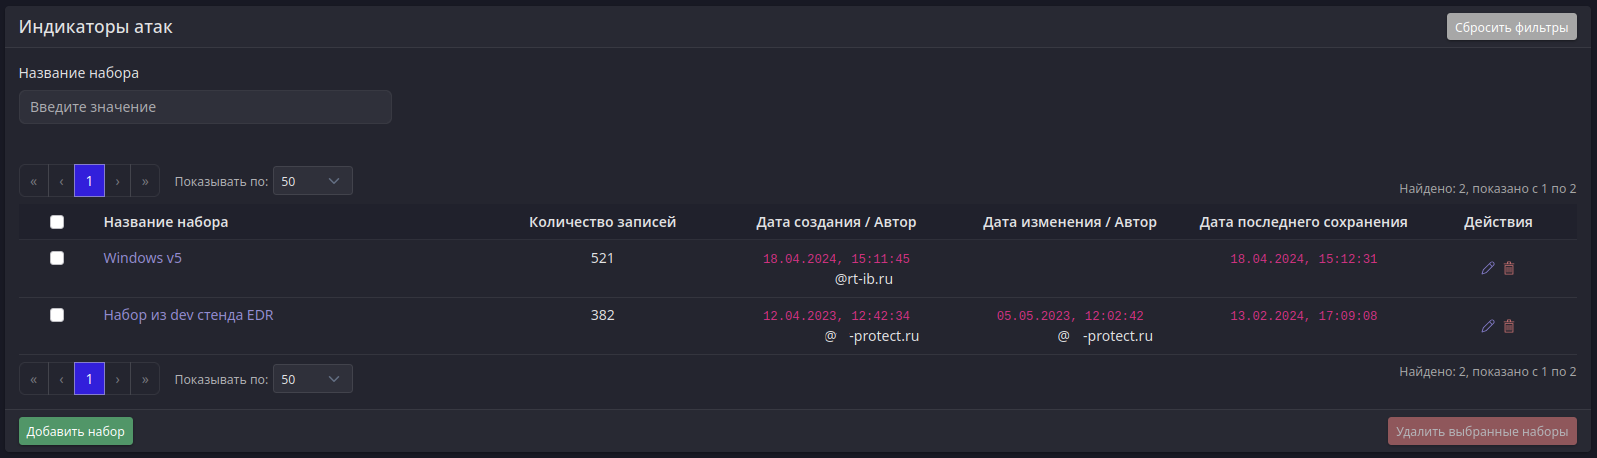Viewport: 1597px width, 458px height.
Task: Check the Windows v5 row checkbox
Action: [57, 258]
